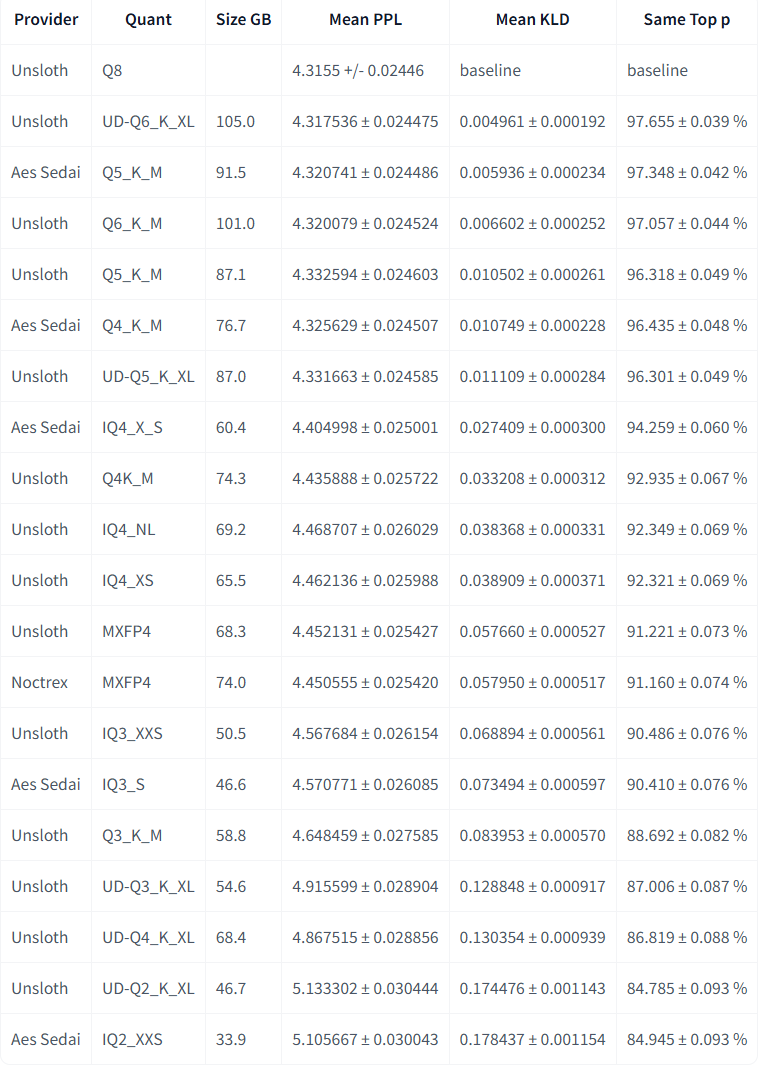
Task: Click the Provider column header
Action: pyautogui.click(x=46, y=20)
